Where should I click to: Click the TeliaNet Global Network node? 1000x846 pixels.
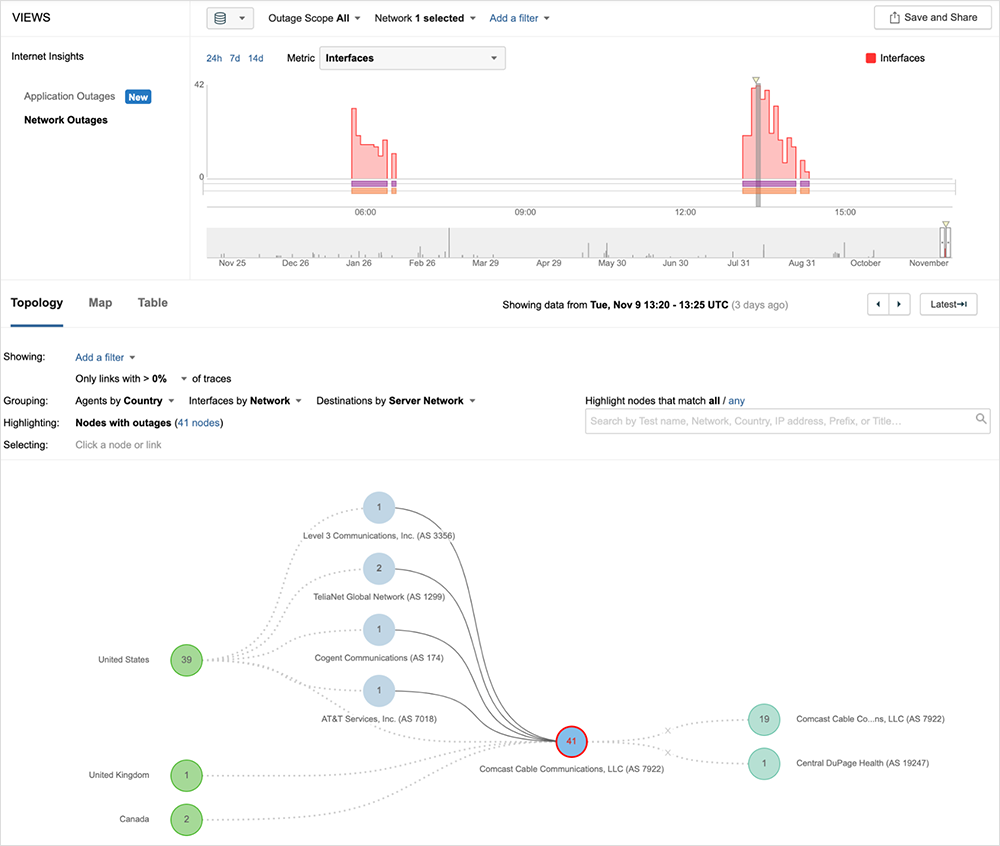(379, 568)
